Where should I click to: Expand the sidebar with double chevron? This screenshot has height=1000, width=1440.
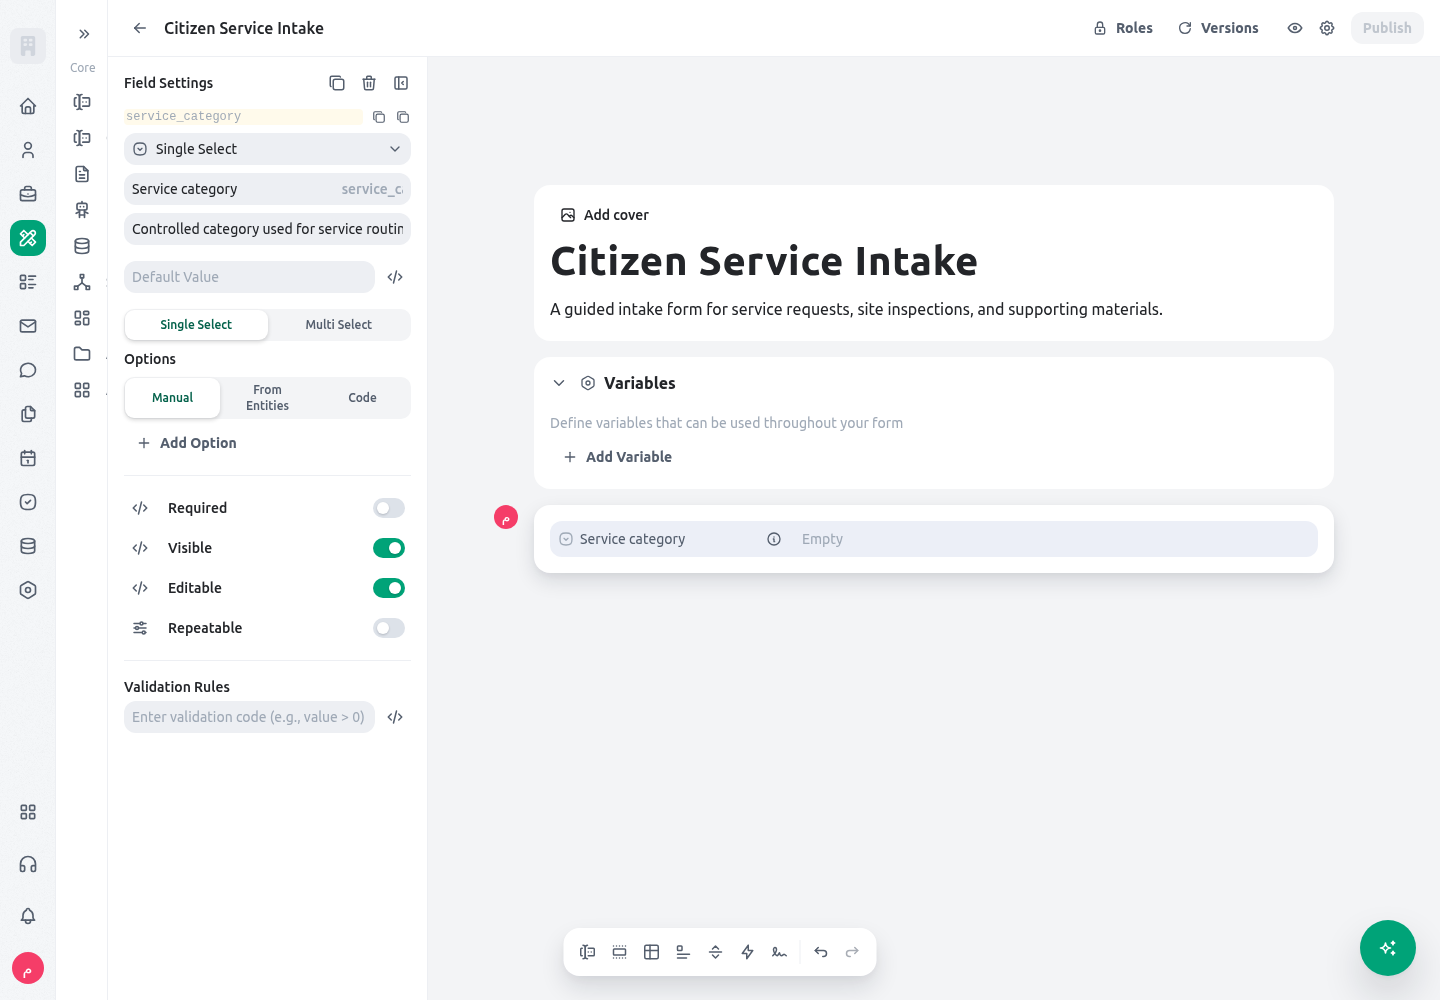[x=84, y=34]
